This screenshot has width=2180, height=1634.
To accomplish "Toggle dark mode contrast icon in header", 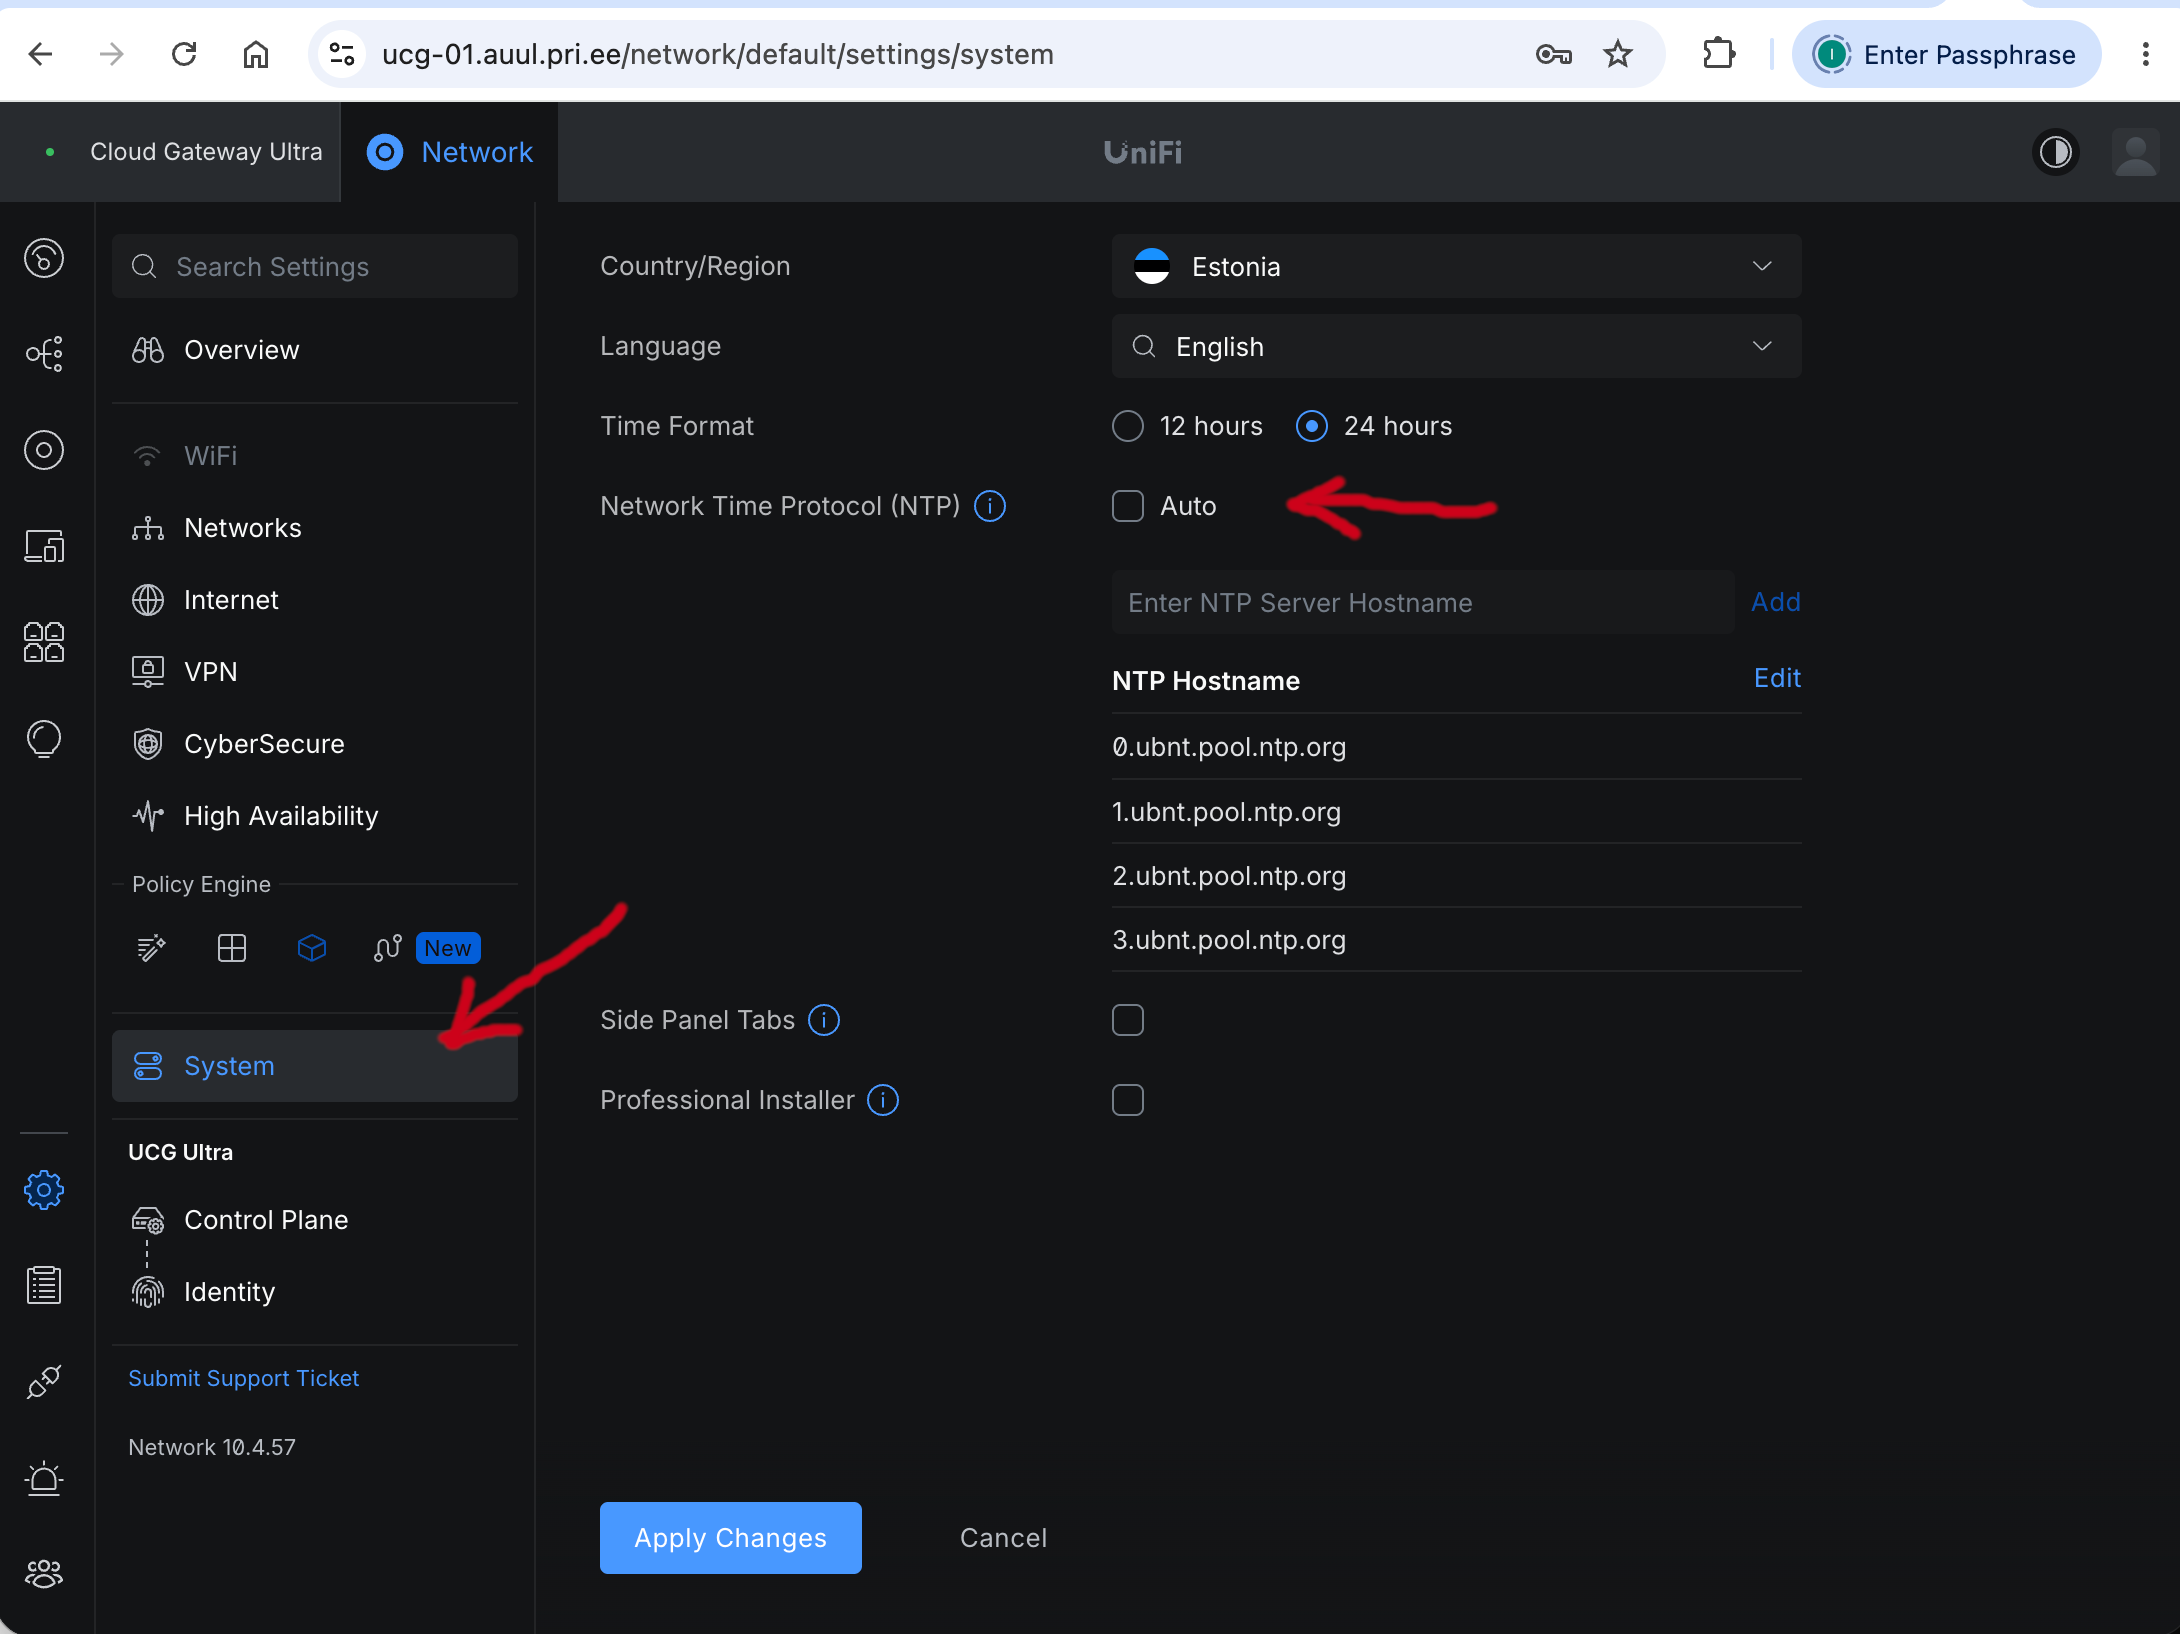I will (2055, 152).
